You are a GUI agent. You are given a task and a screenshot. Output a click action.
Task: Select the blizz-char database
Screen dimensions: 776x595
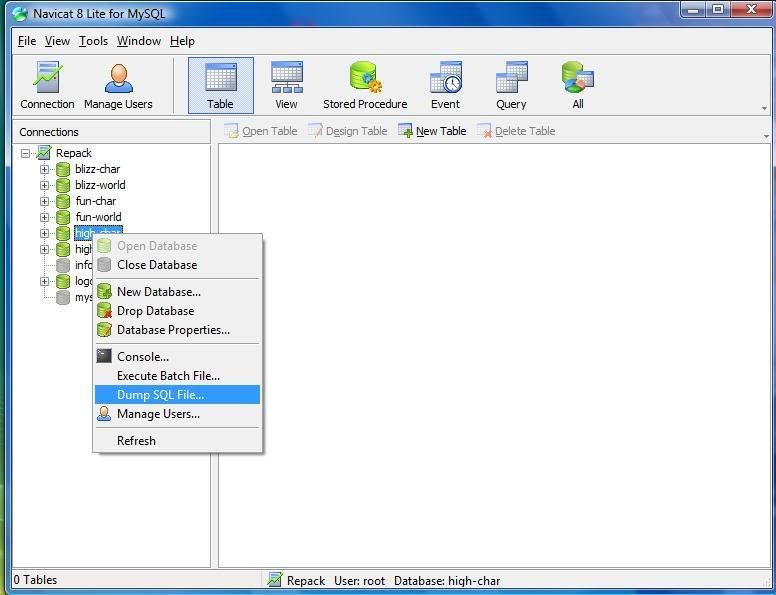pyautogui.click(x=97, y=169)
